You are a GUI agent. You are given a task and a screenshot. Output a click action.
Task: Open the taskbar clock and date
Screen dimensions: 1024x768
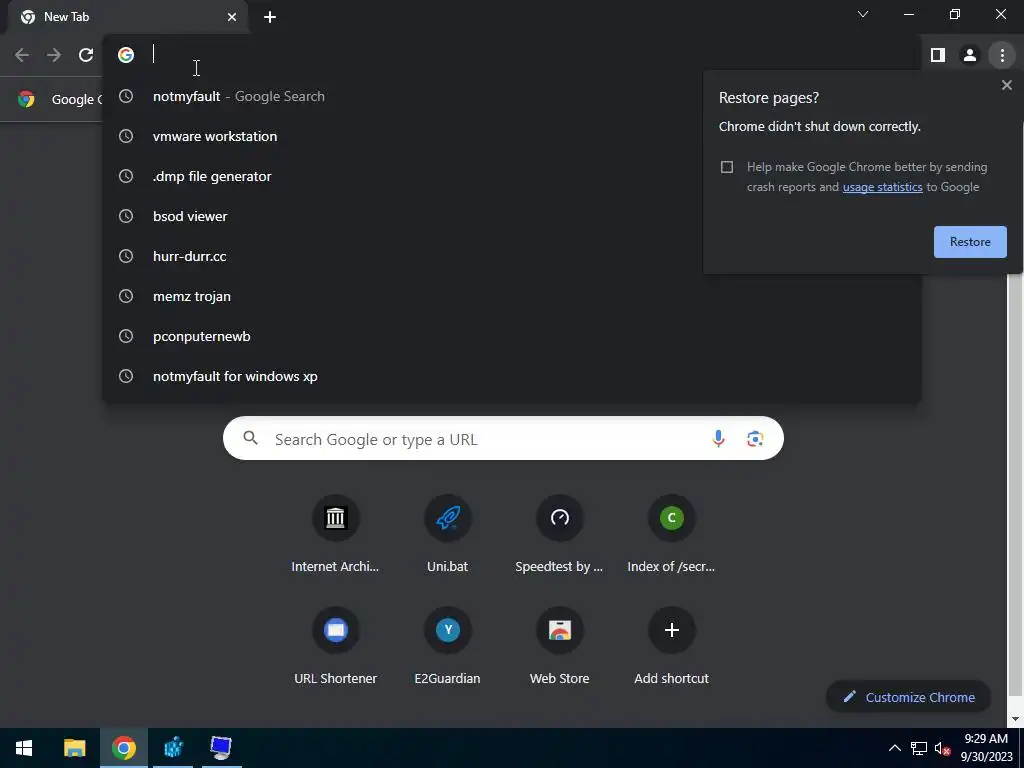click(x=986, y=748)
